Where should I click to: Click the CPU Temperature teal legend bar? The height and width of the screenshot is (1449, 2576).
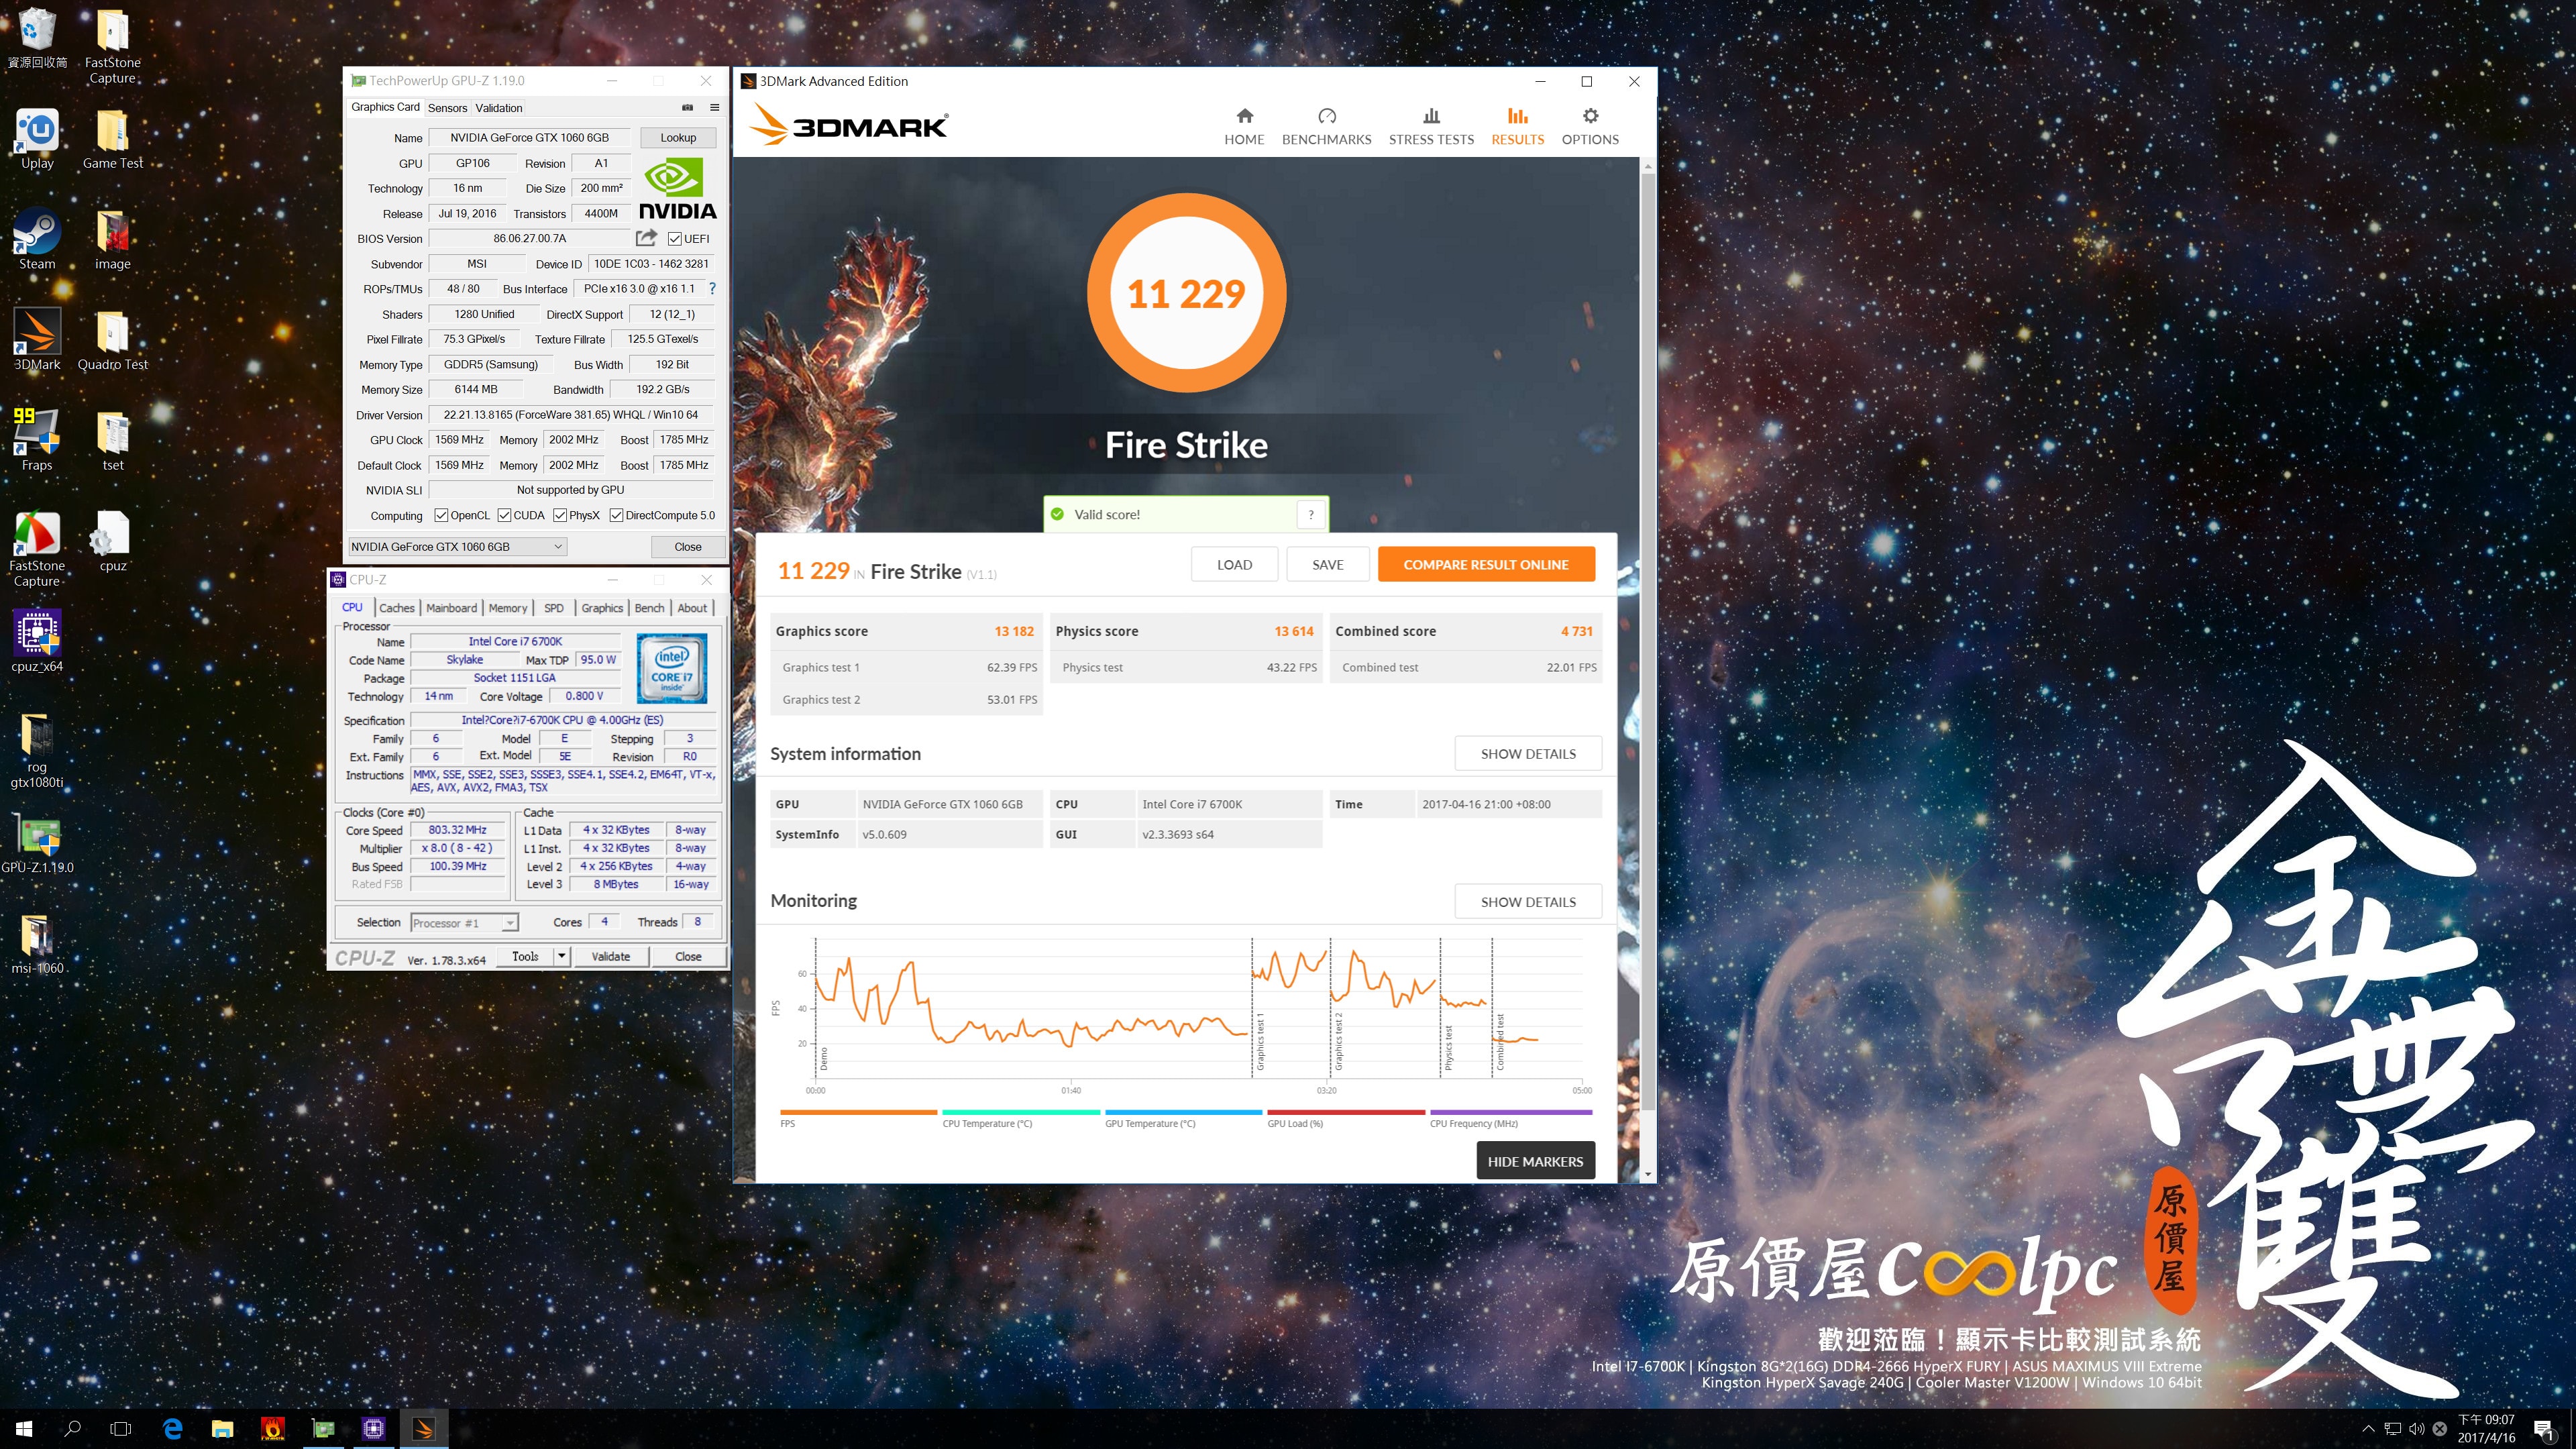[1020, 1112]
